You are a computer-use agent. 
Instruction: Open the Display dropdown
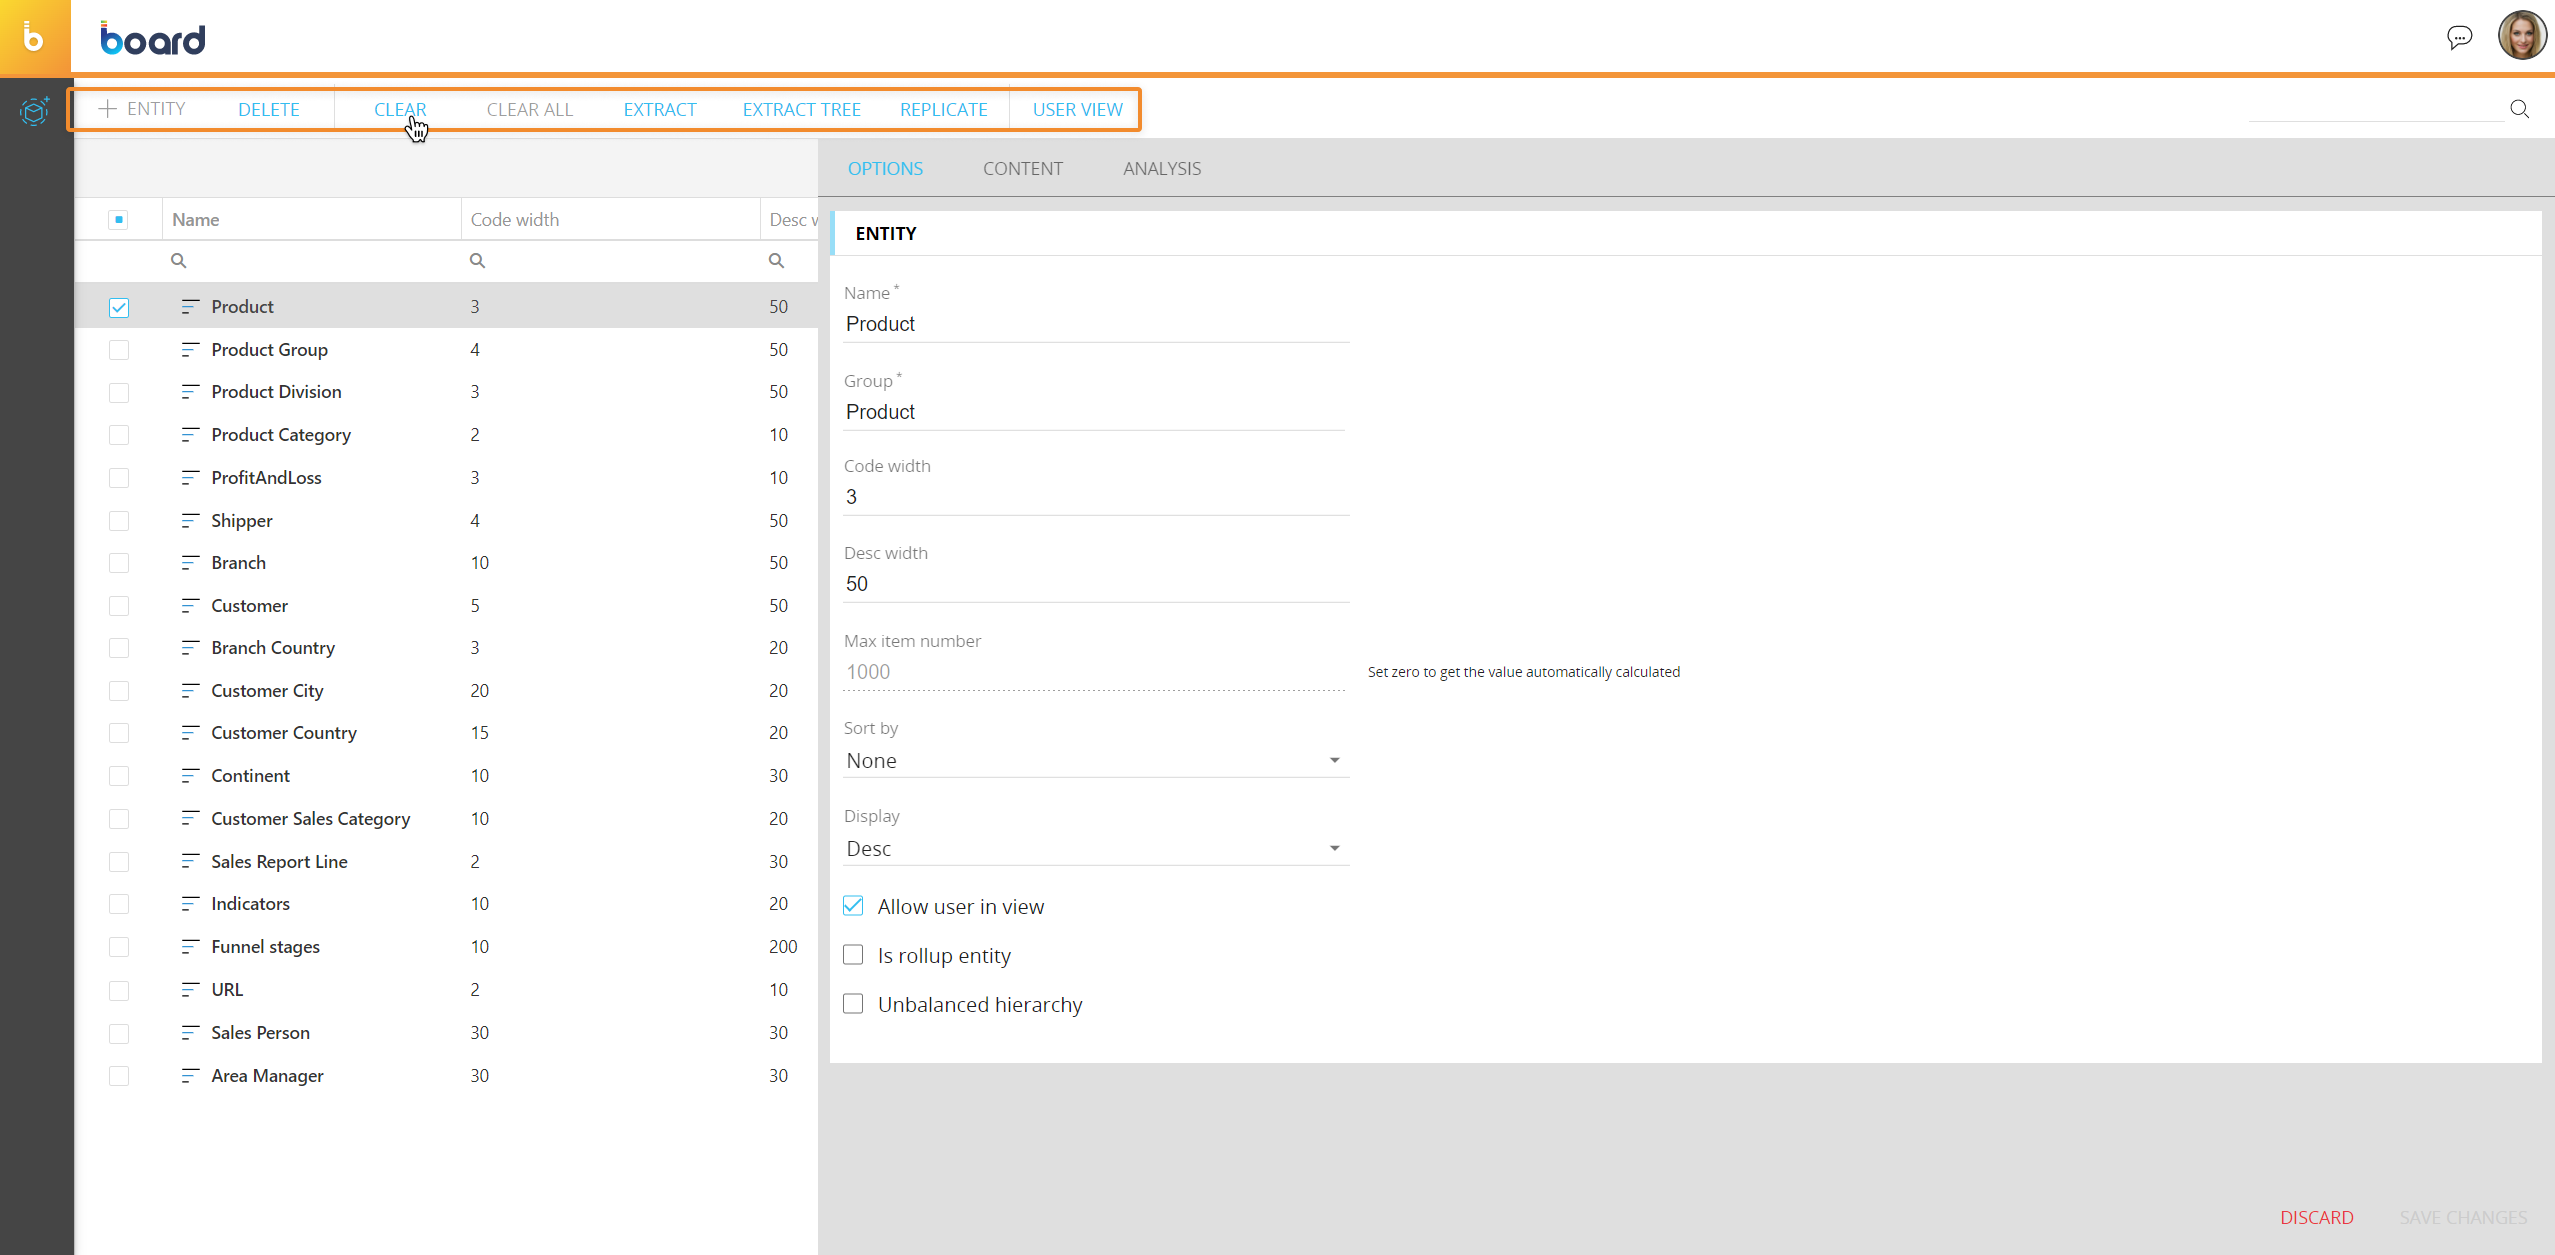click(1094, 849)
